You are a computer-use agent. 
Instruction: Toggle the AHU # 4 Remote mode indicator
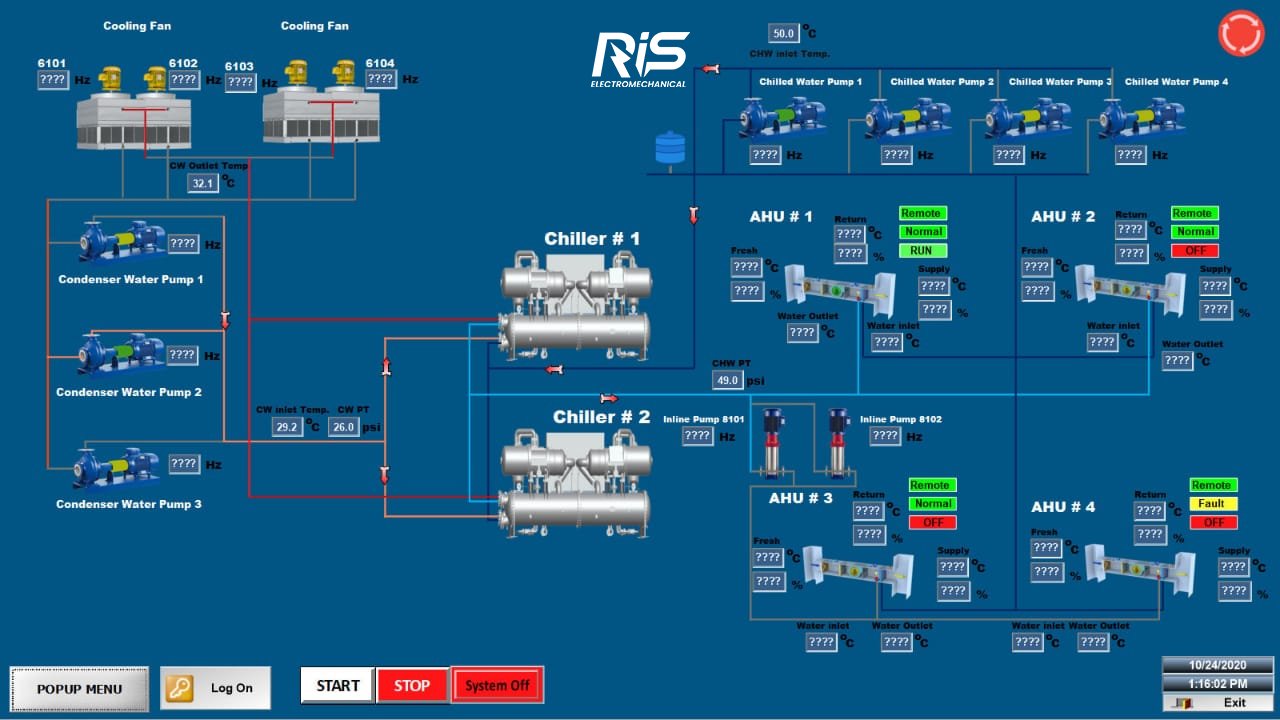(1212, 485)
